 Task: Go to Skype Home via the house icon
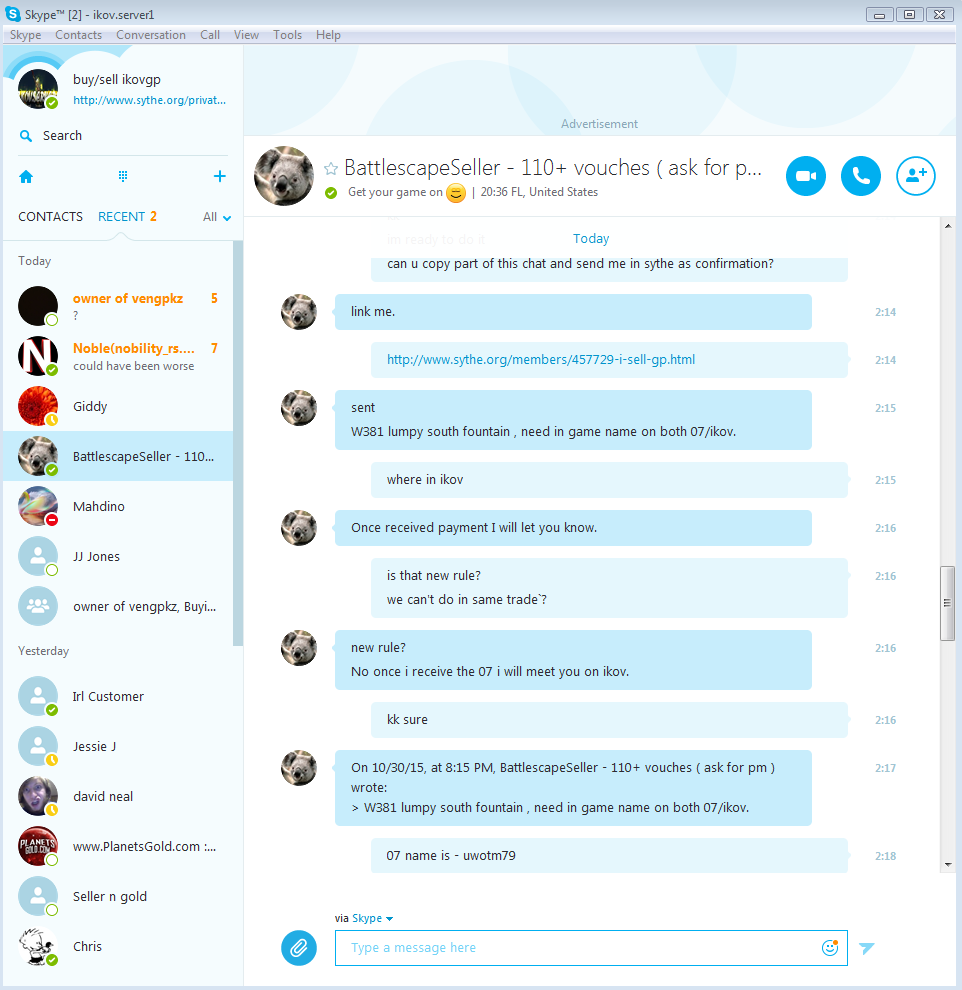[26, 176]
